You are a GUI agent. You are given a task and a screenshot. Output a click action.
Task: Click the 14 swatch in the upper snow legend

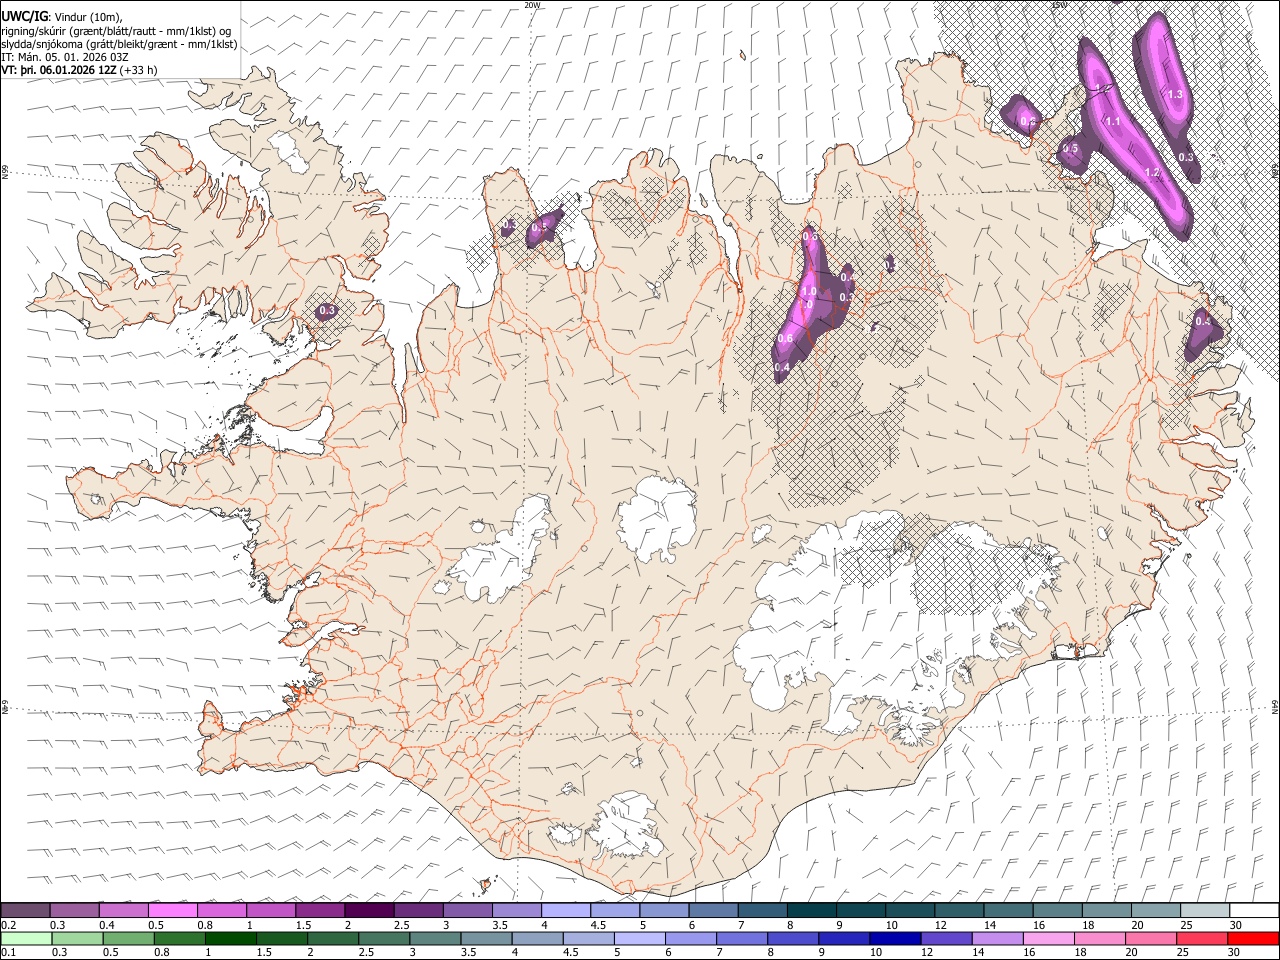pyautogui.click(x=1008, y=910)
